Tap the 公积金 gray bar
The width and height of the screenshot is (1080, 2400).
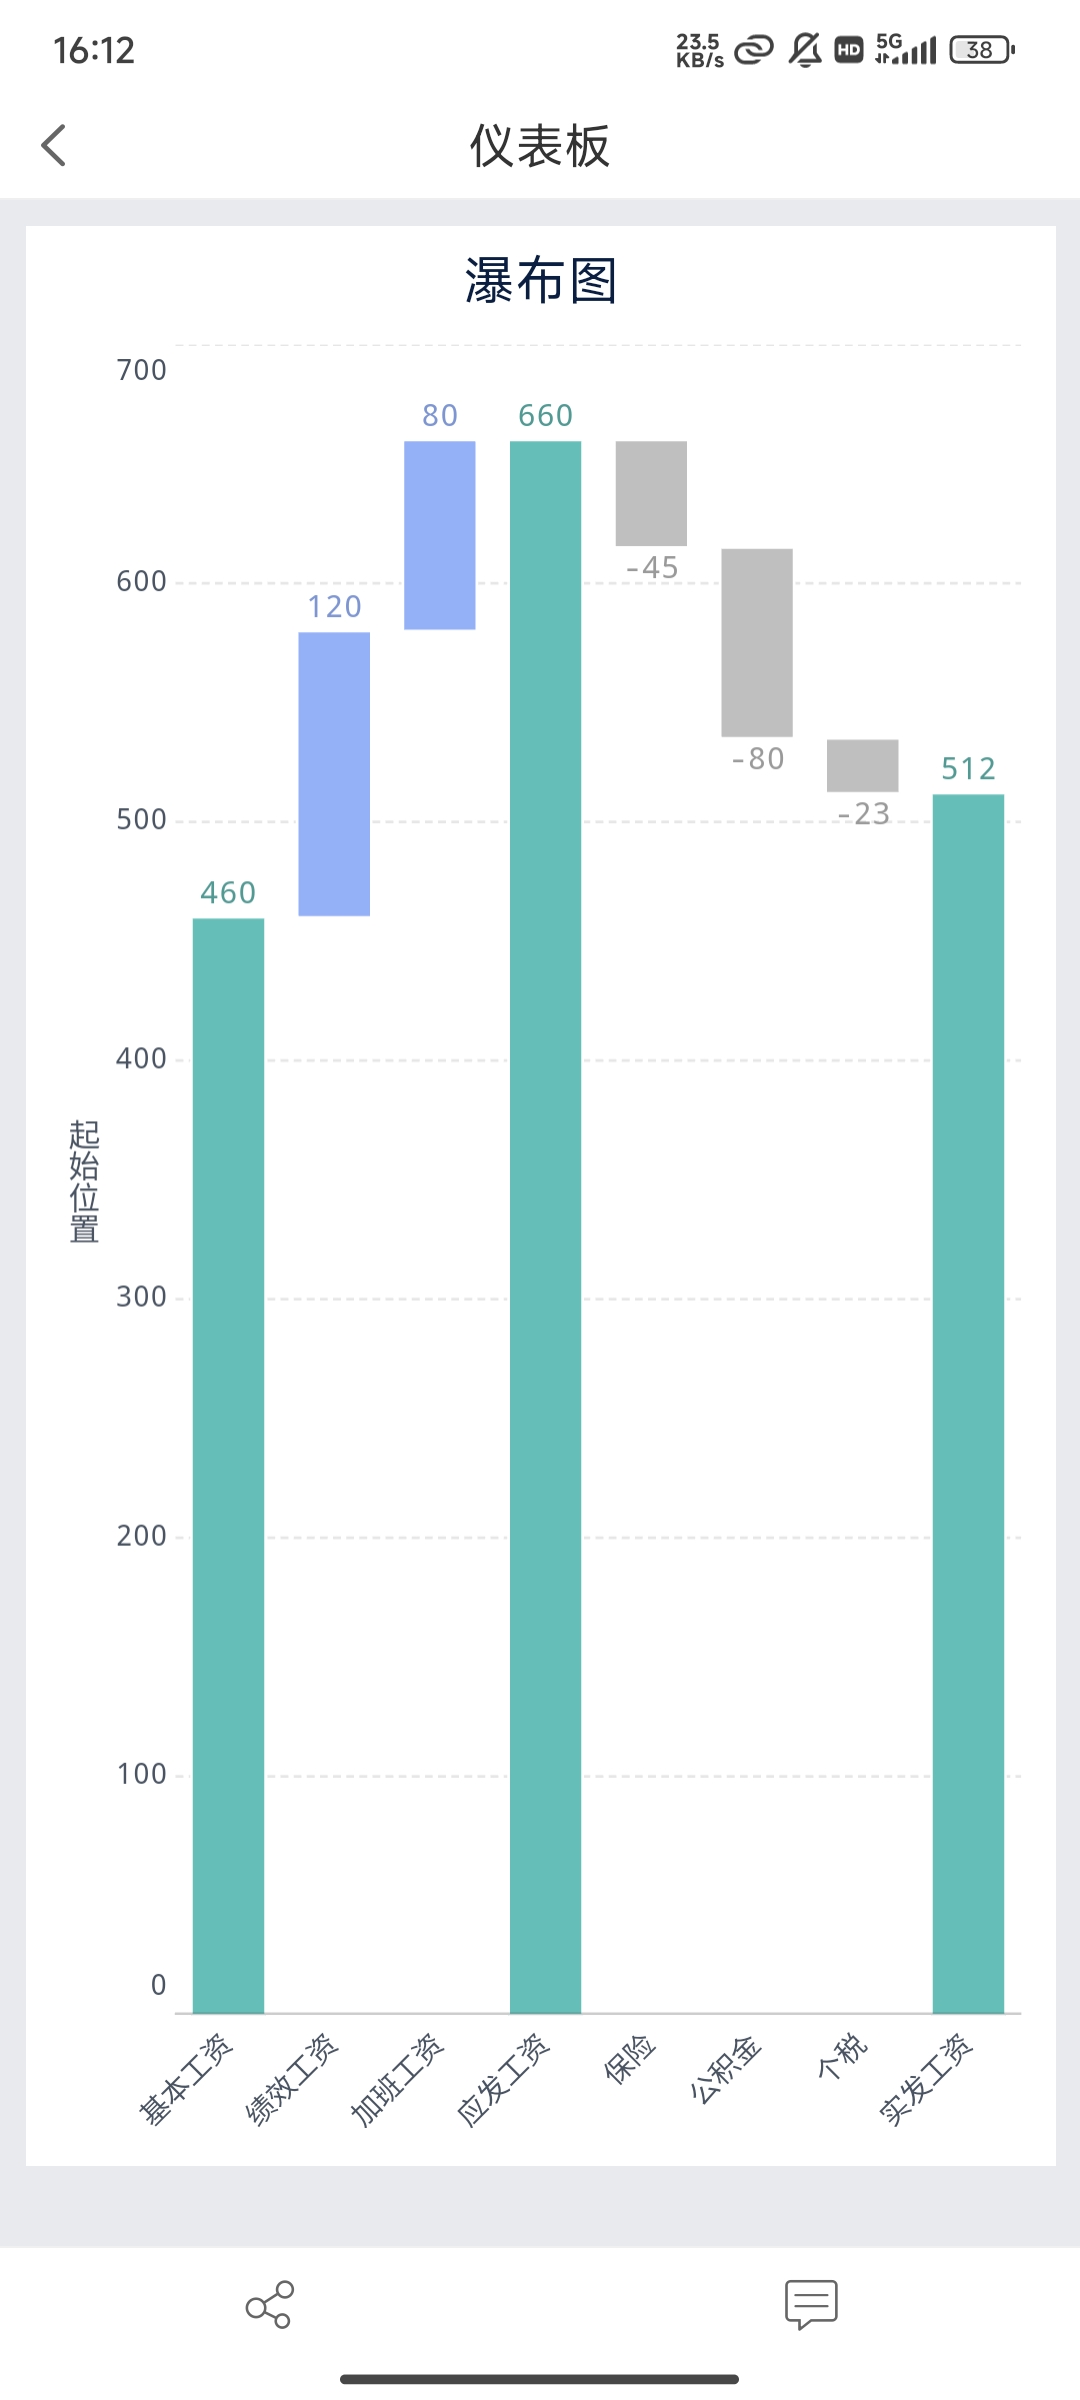(757, 642)
